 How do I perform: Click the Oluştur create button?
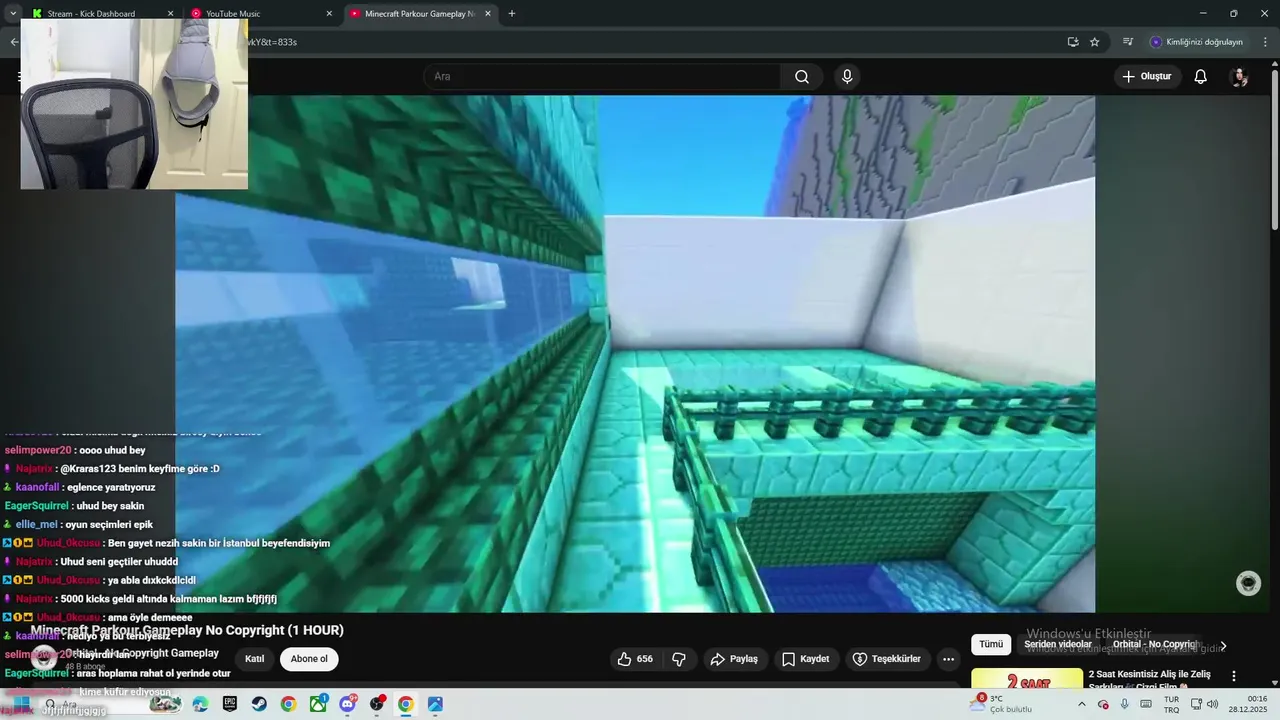pyautogui.click(x=1147, y=76)
